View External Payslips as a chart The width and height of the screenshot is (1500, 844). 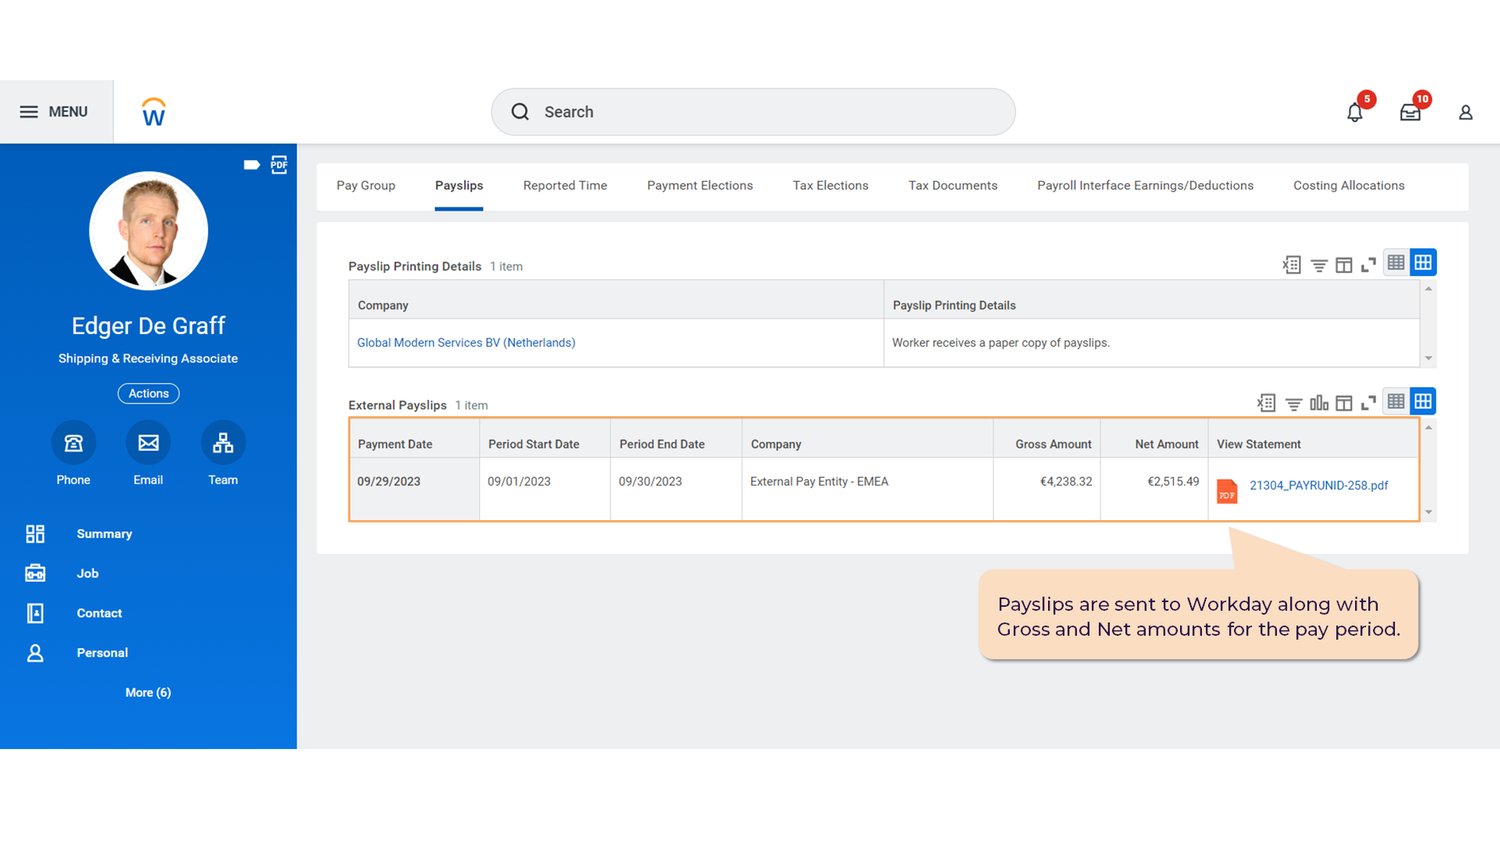(1318, 403)
